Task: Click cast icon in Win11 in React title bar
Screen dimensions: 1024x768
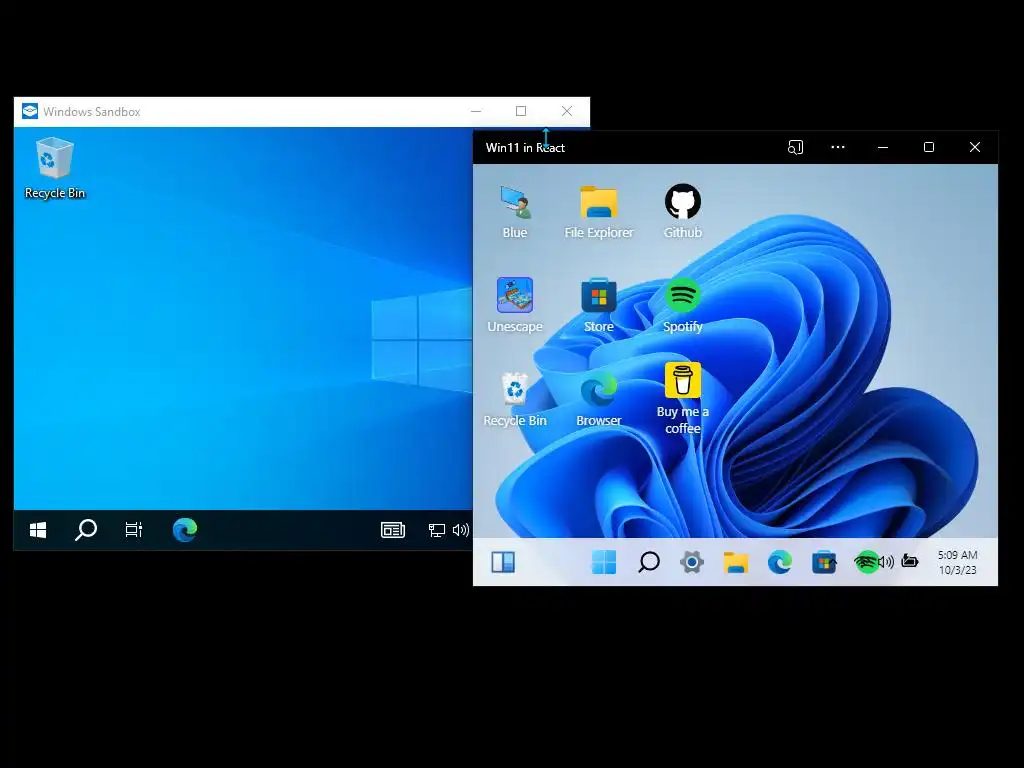Action: [x=795, y=148]
